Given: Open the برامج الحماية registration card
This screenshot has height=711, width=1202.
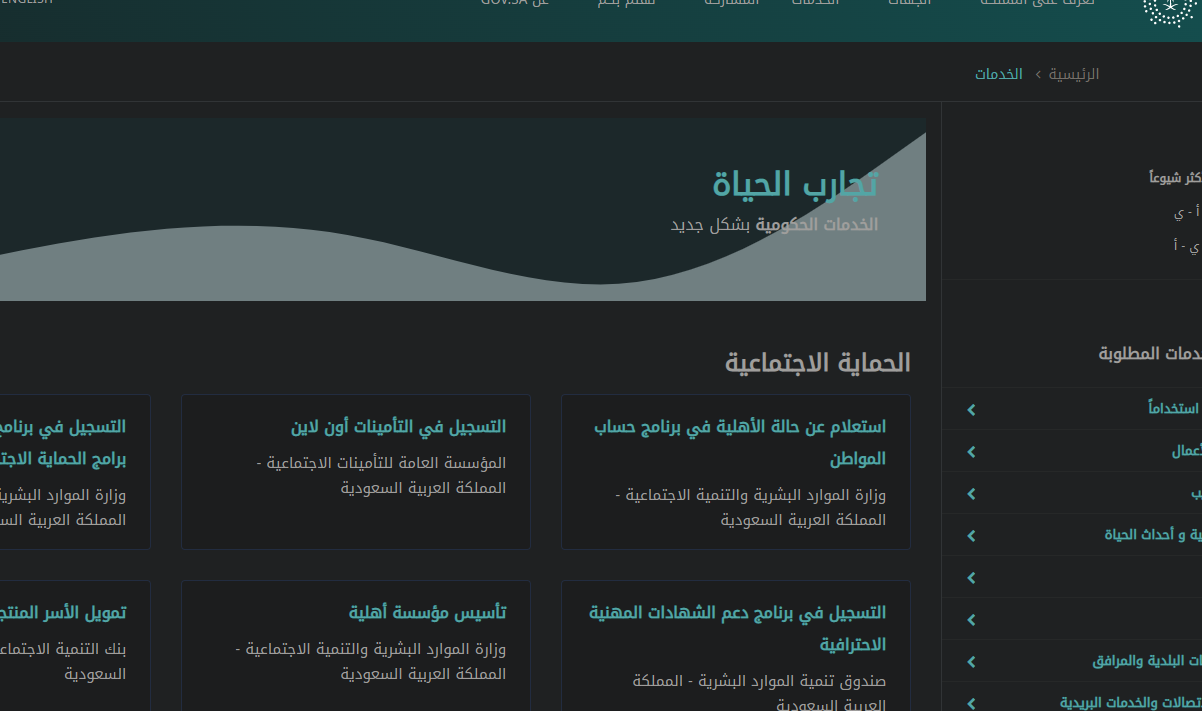Looking at the screenshot, I should tap(63, 442).
